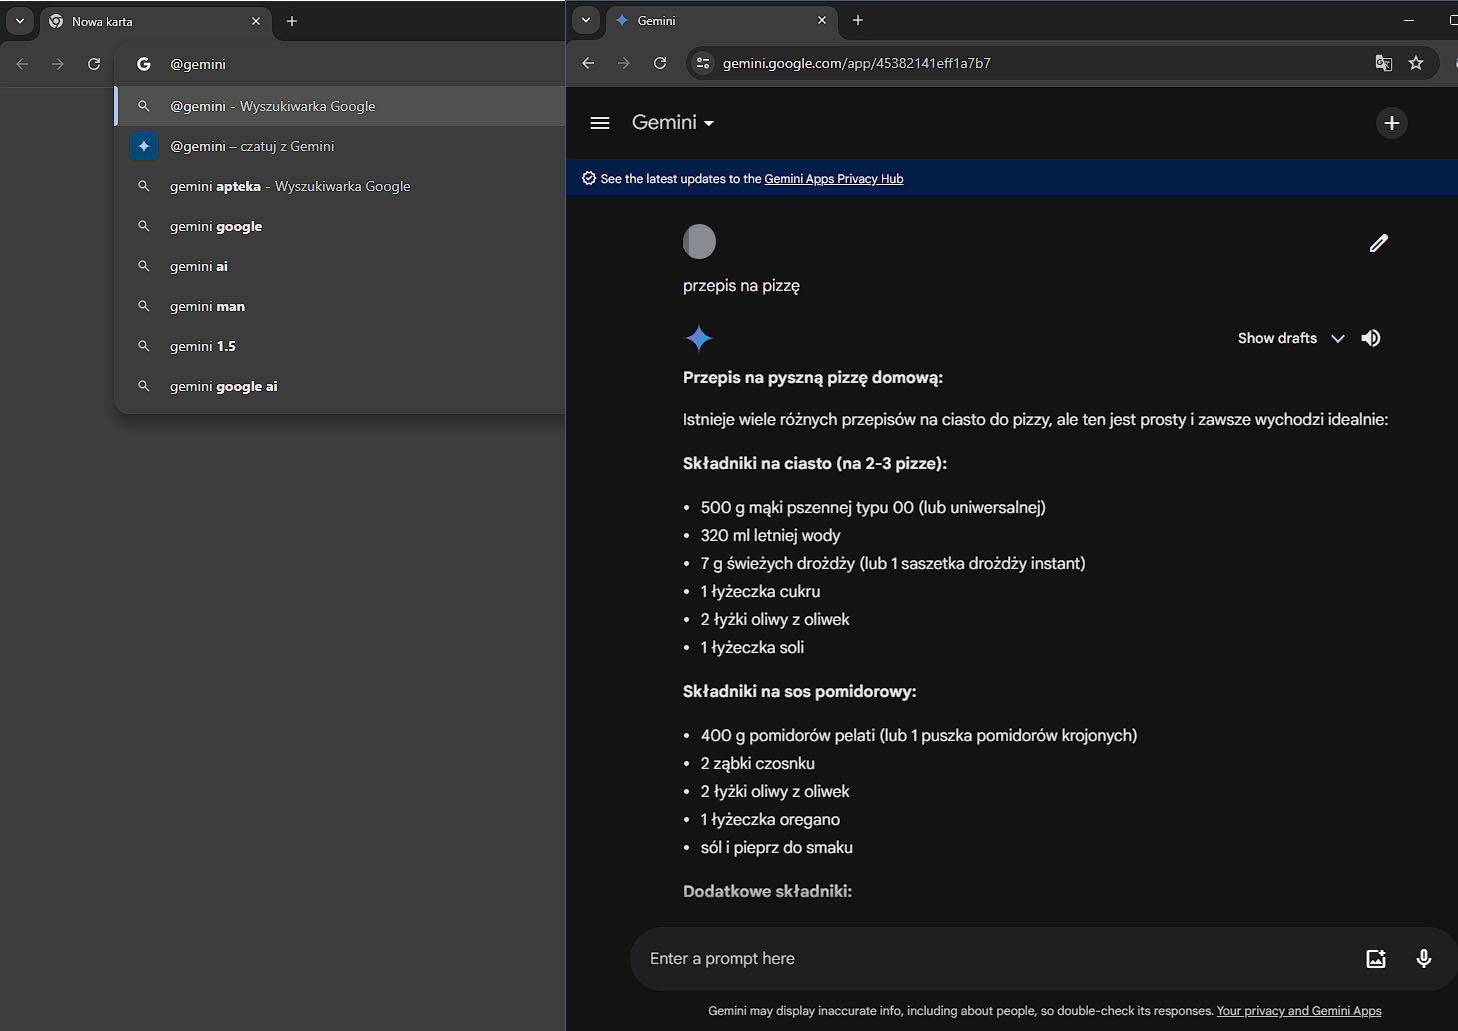Open the tab search dropdown on Gemini window
1458x1031 pixels.
tap(586, 20)
